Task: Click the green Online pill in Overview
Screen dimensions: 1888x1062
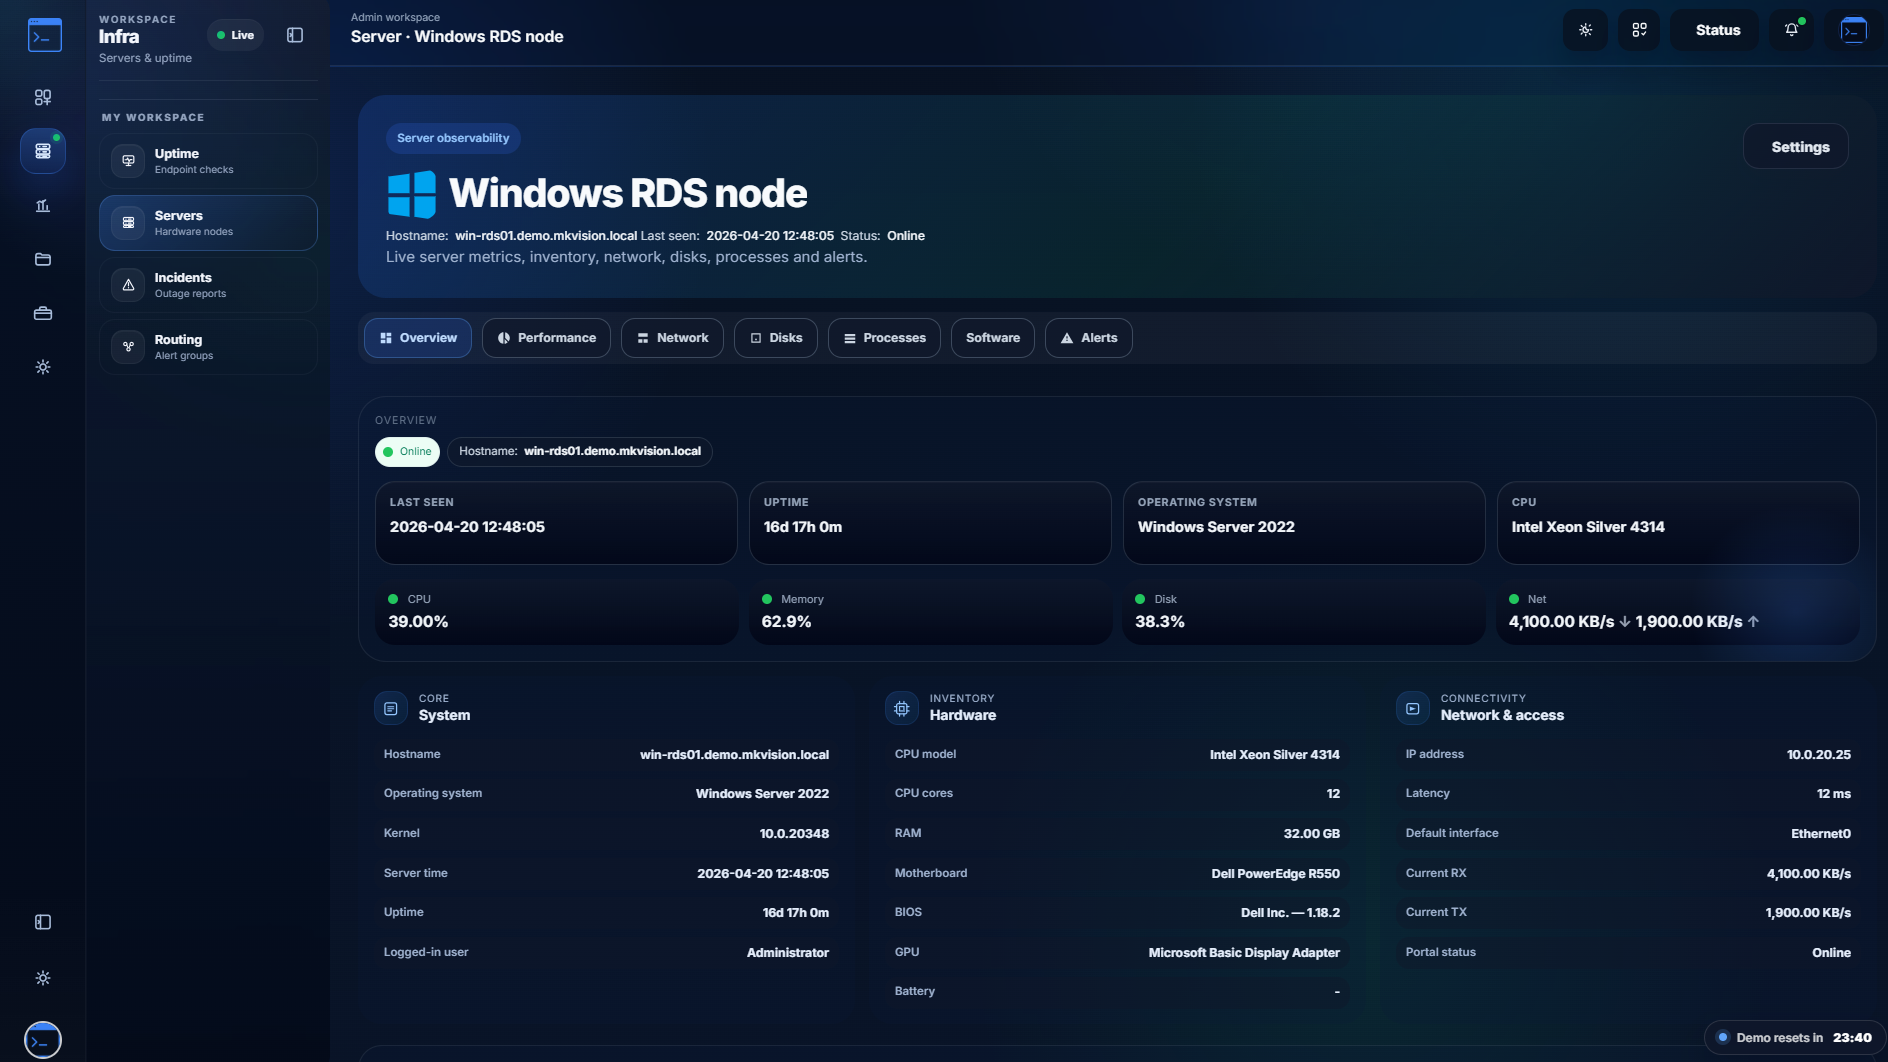Action: (x=407, y=452)
